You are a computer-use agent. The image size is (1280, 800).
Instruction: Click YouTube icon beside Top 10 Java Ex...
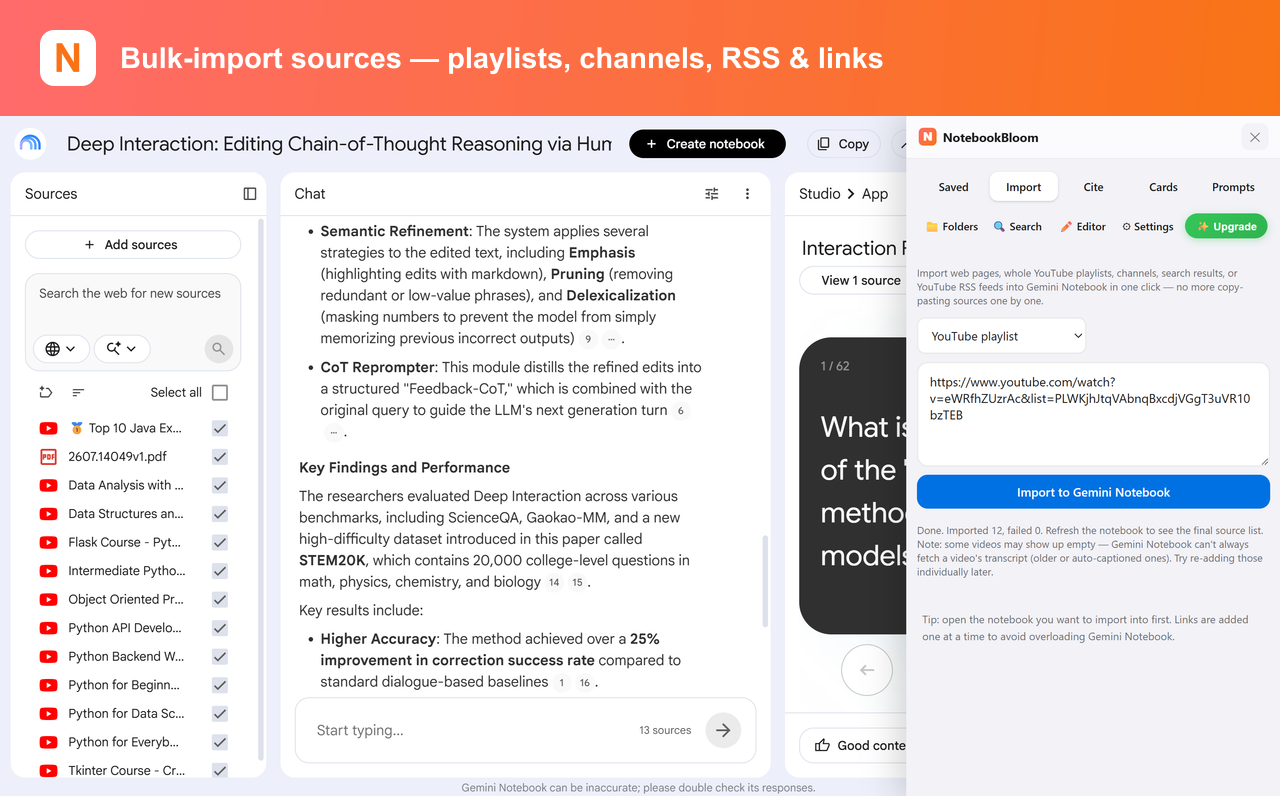48,428
